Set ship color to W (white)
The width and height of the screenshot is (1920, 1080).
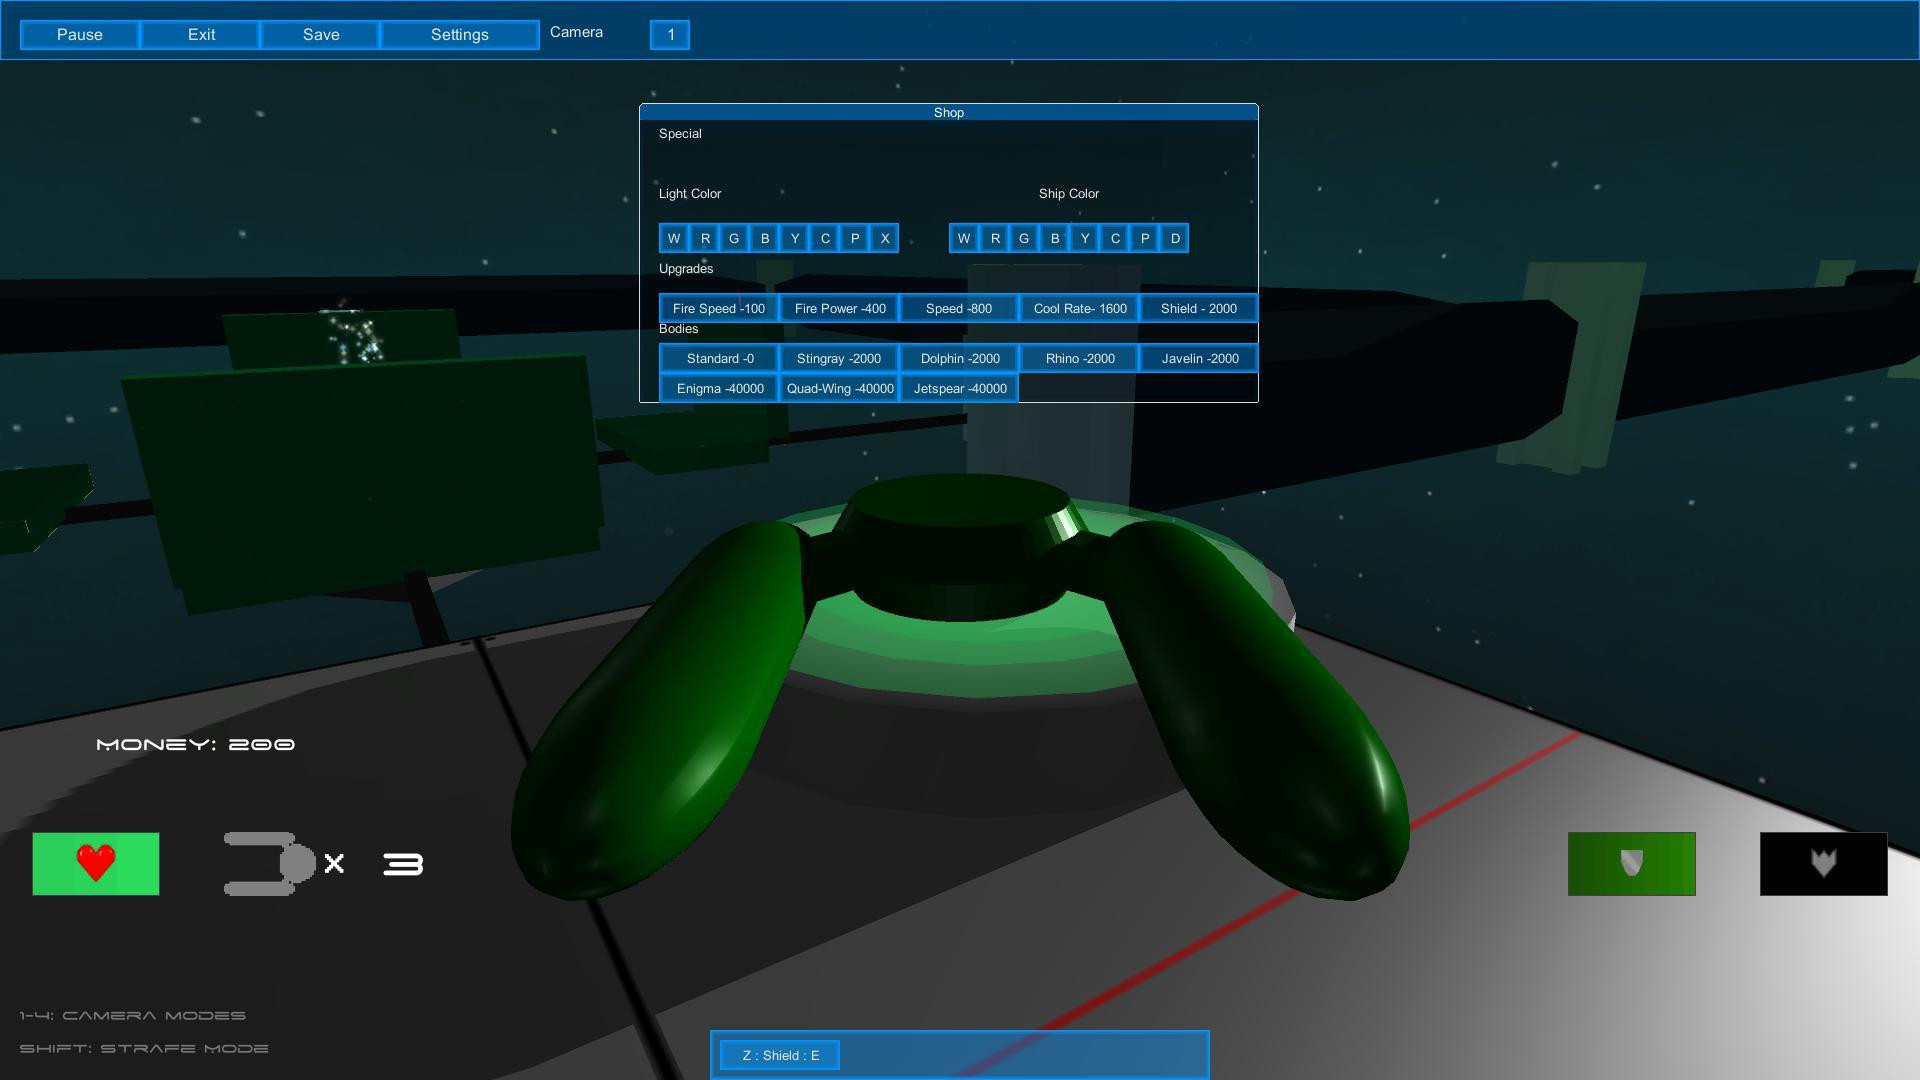[964, 238]
